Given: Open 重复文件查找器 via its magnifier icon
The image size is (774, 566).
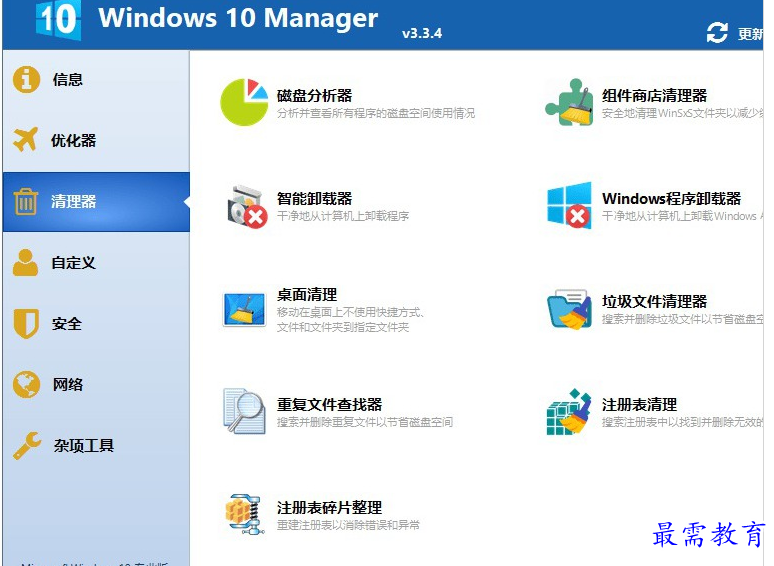Looking at the screenshot, I should click(244, 411).
